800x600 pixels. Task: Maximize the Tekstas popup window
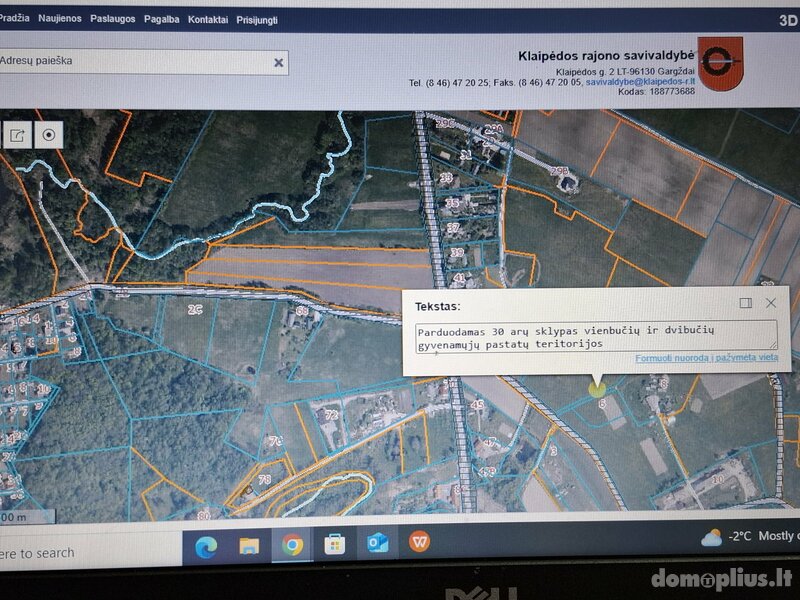pos(745,303)
